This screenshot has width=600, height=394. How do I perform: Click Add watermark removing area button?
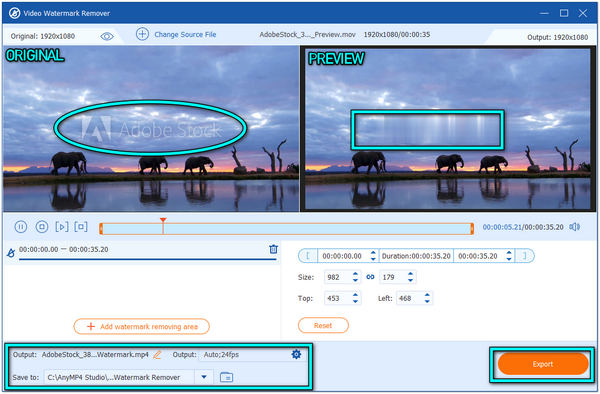click(142, 326)
